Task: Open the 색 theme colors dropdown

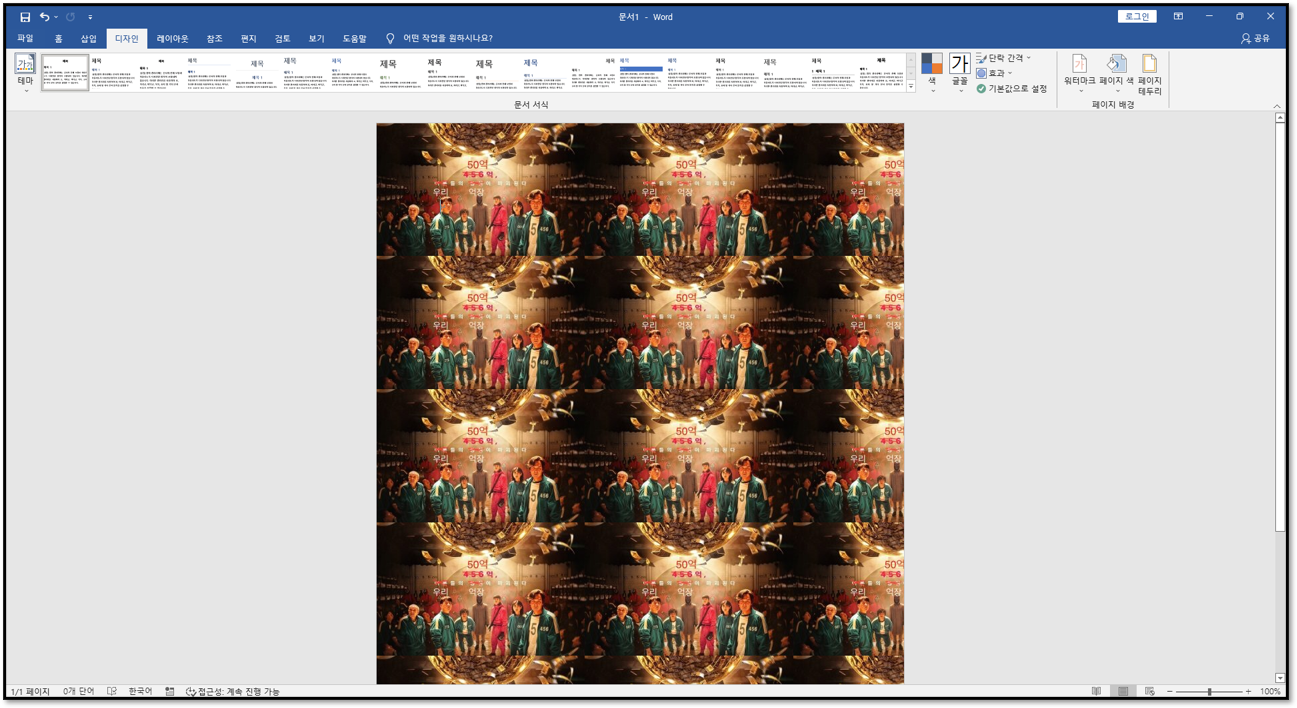Action: pyautogui.click(x=932, y=74)
